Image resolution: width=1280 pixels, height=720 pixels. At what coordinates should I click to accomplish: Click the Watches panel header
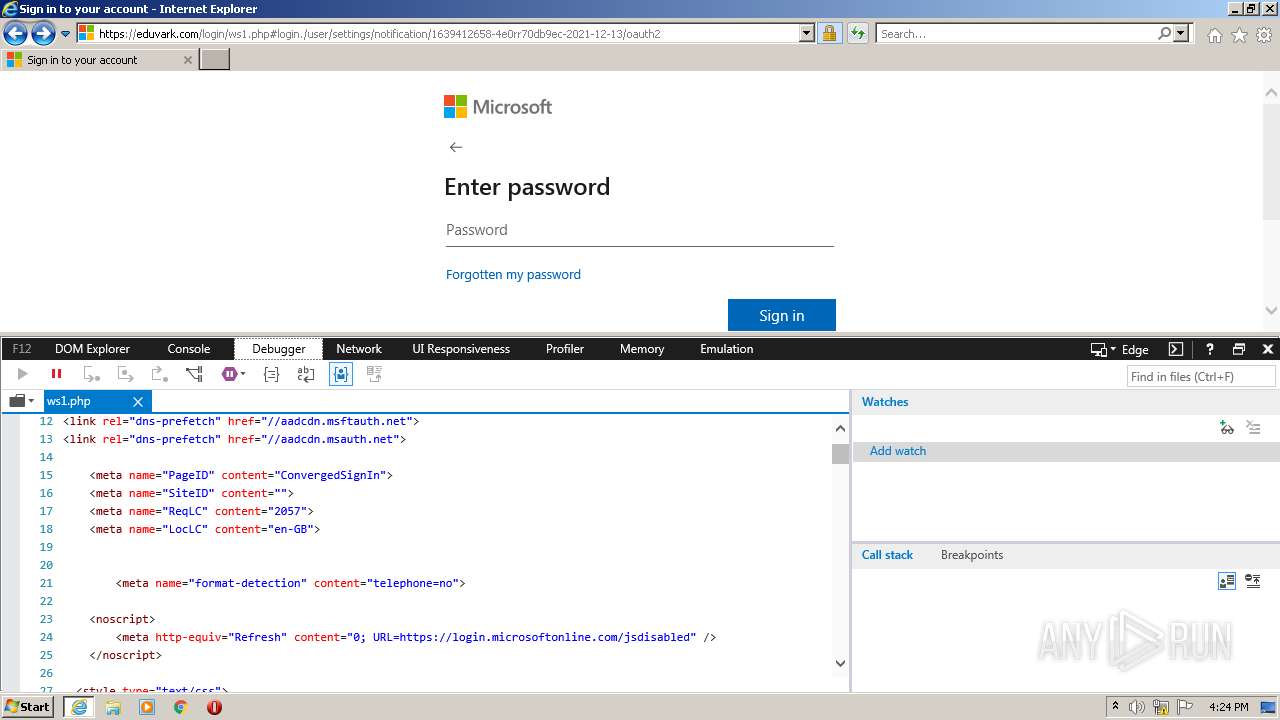click(885, 402)
